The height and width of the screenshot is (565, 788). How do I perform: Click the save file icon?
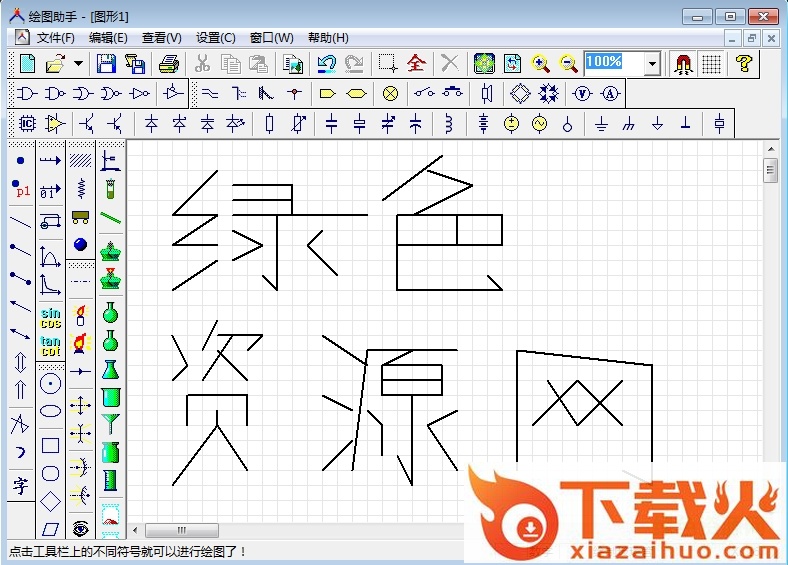pyautogui.click(x=106, y=64)
